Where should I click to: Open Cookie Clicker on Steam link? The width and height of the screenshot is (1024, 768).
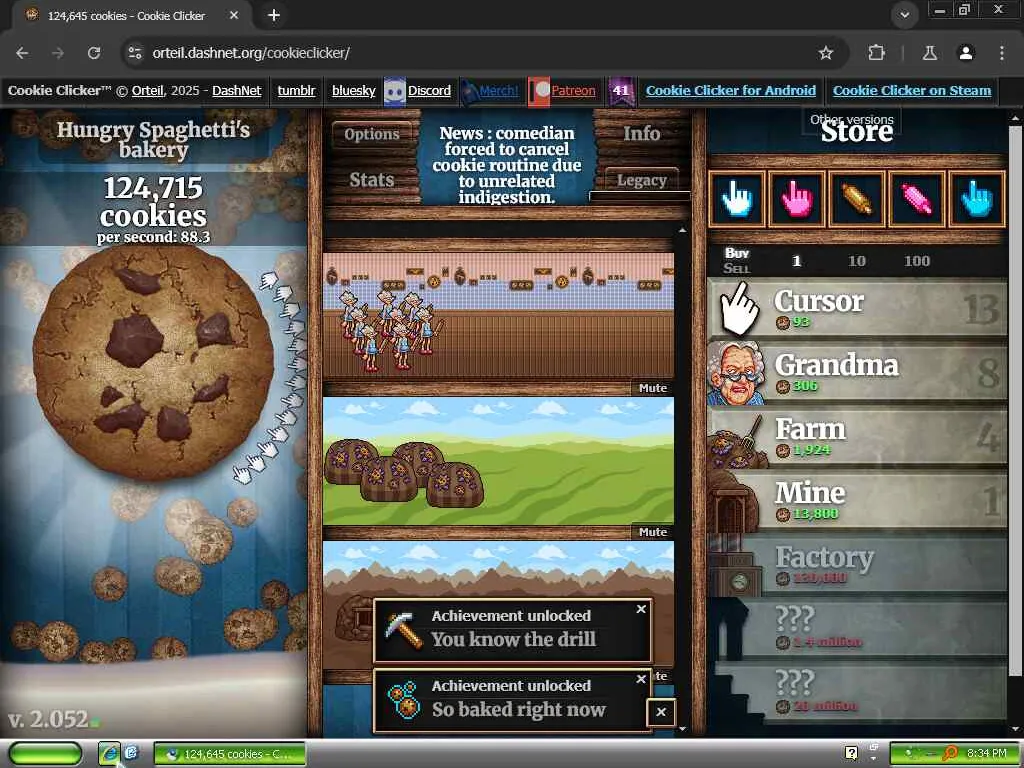coord(912,91)
